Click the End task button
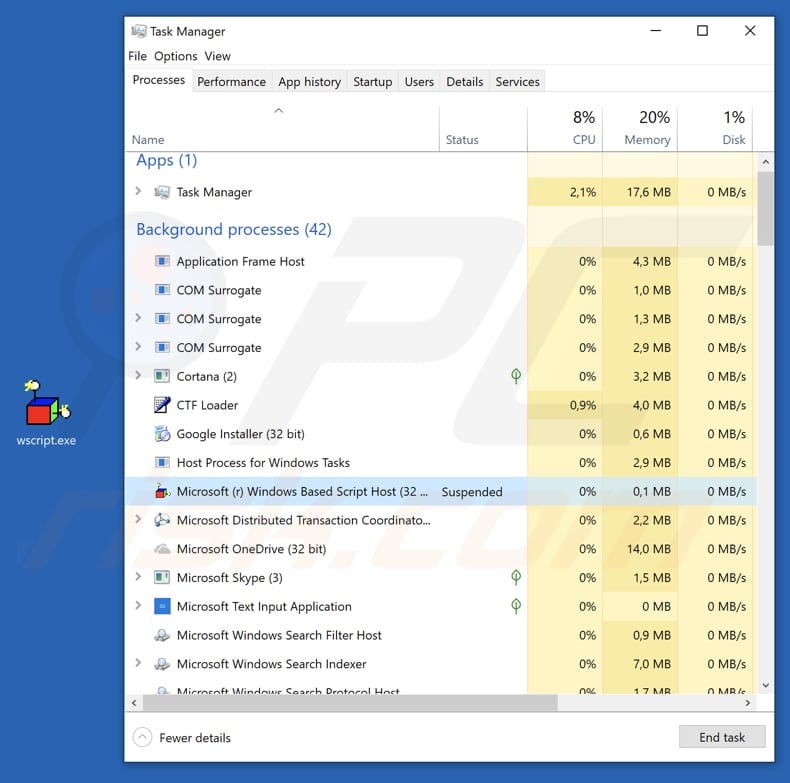Screen dimensions: 790x783 [x=722, y=737]
